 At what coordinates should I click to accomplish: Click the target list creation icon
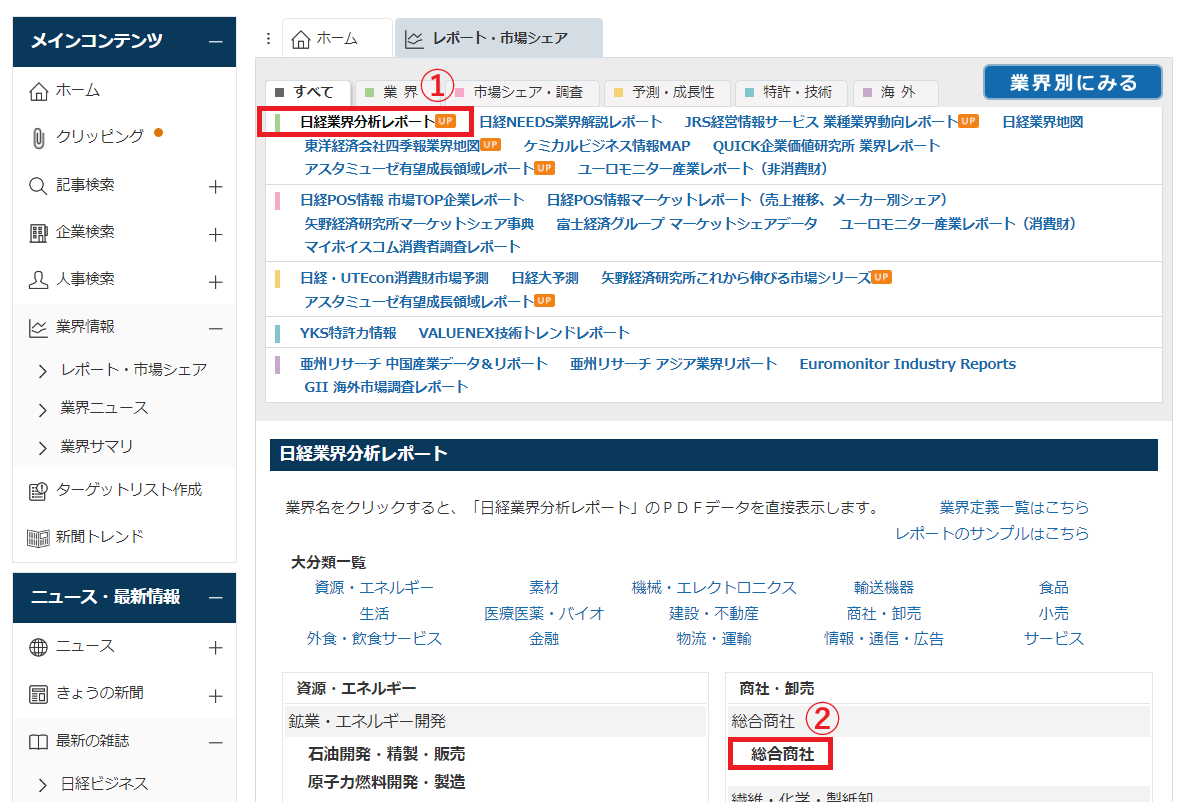coord(39,490)
